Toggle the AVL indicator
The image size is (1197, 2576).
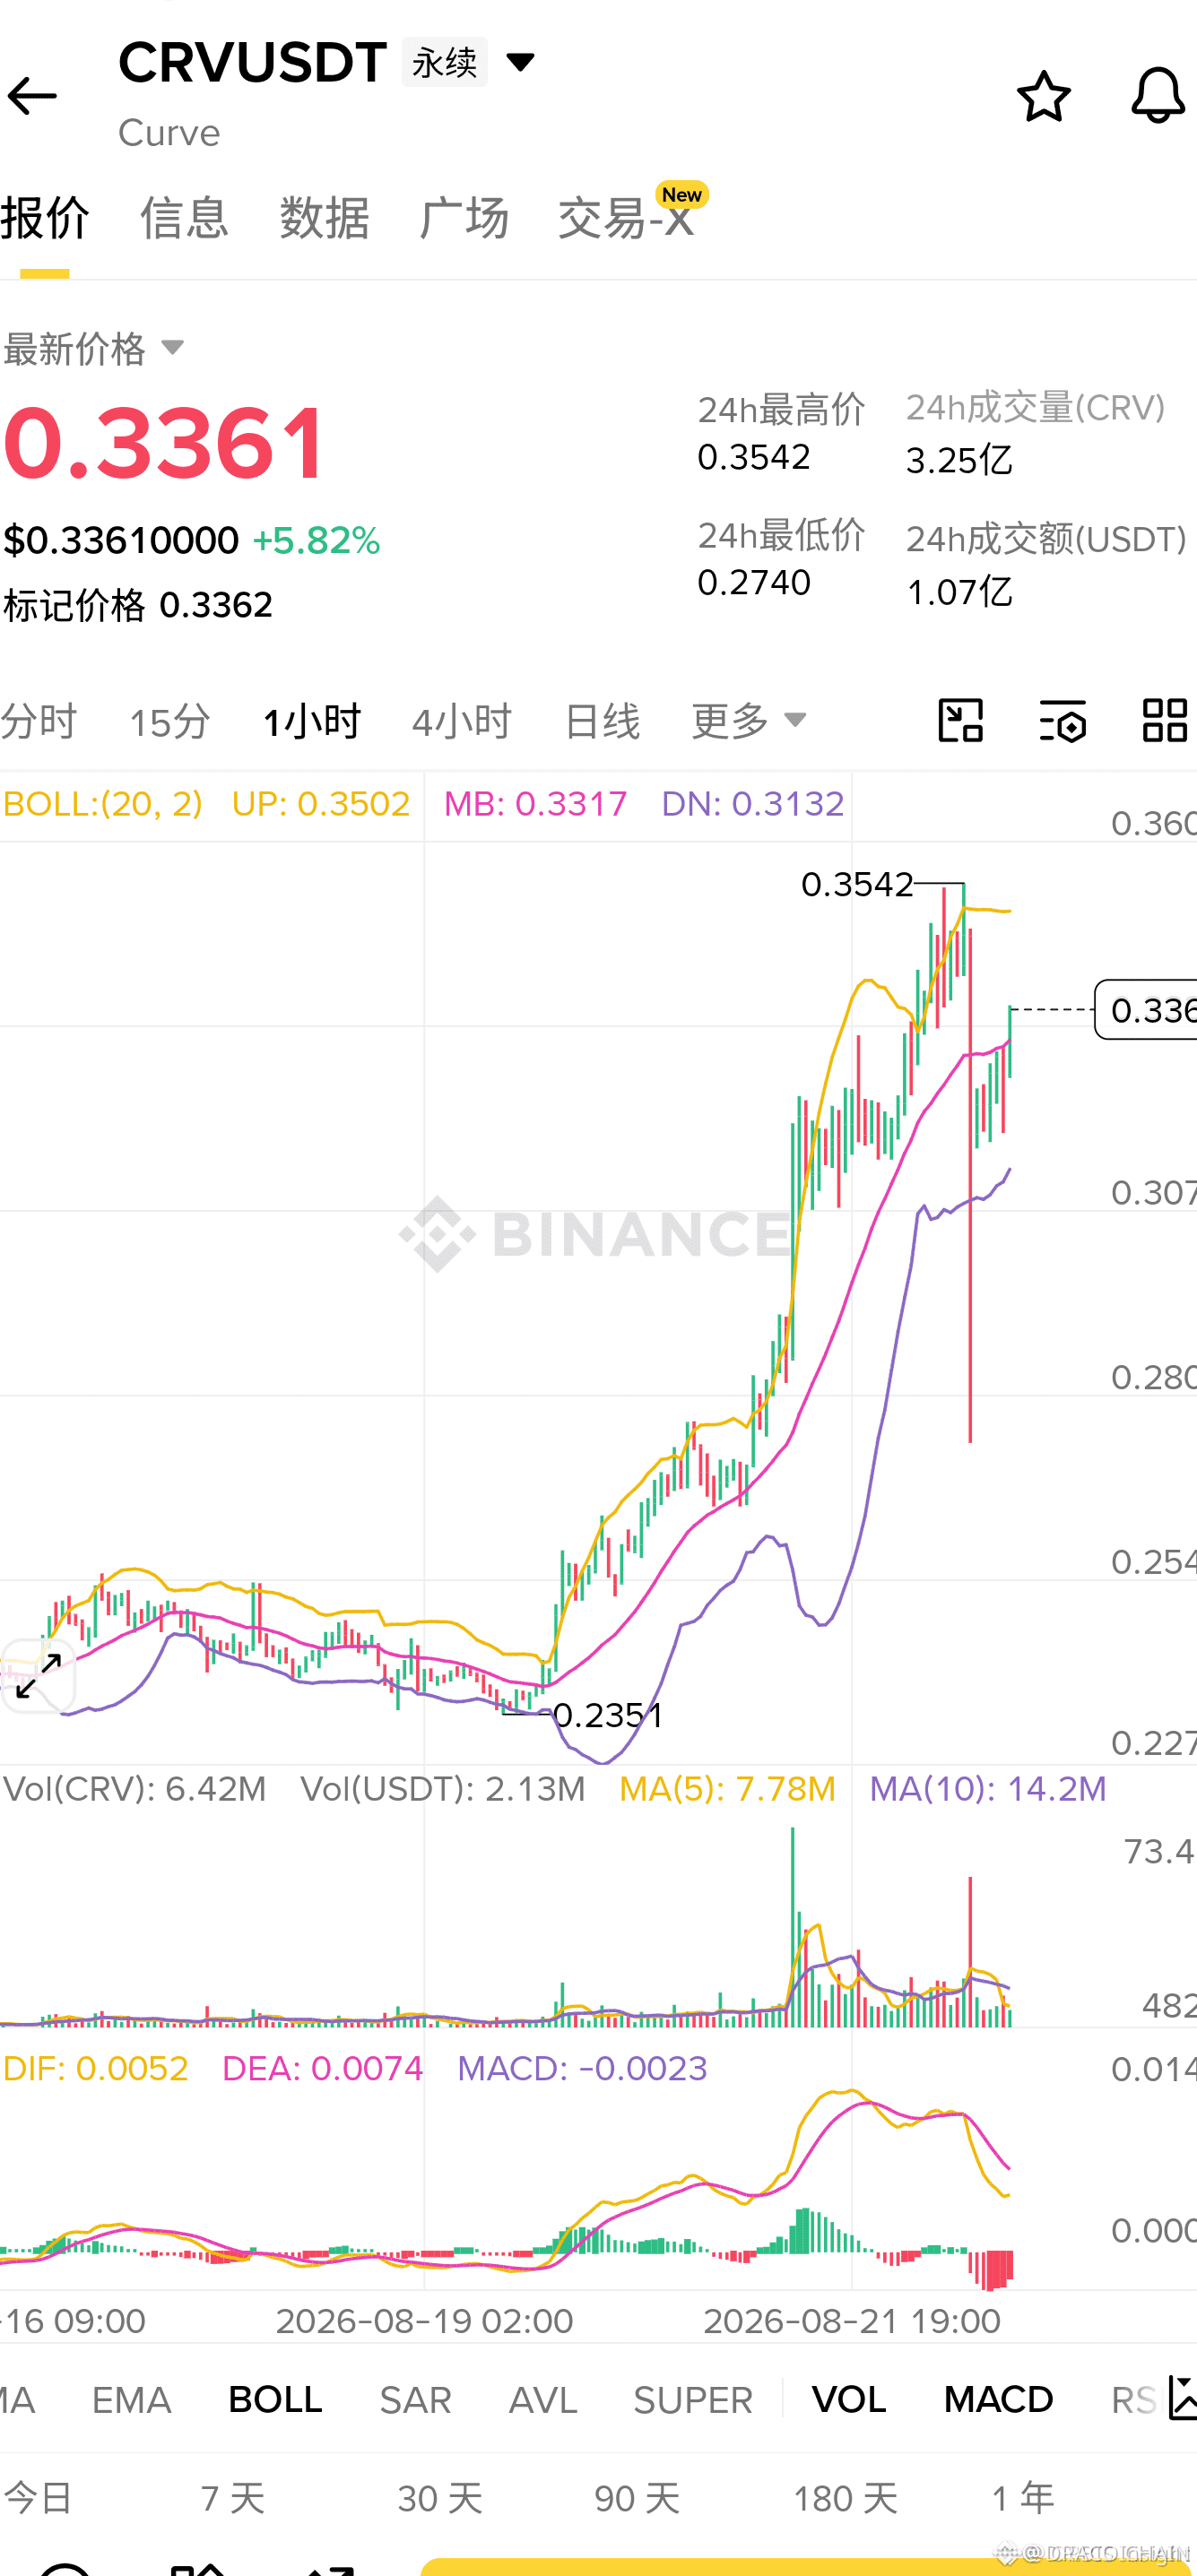tap(543, 2399)
